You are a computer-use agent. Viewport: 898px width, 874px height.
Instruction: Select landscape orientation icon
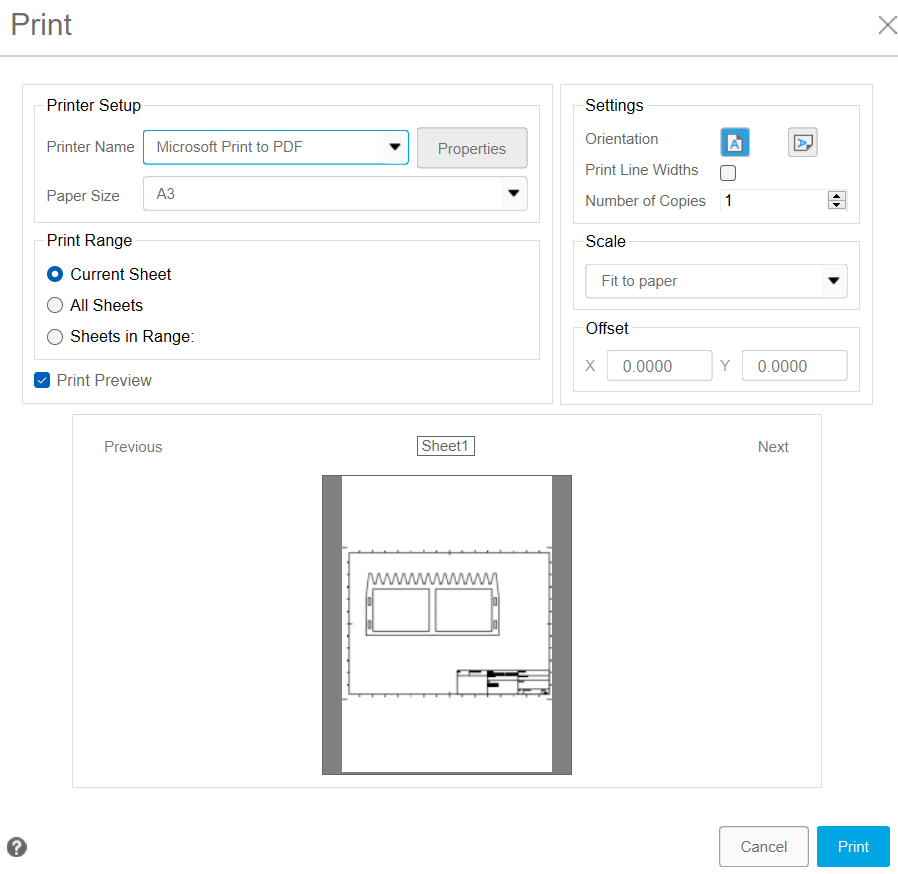[x=802, y=143]
